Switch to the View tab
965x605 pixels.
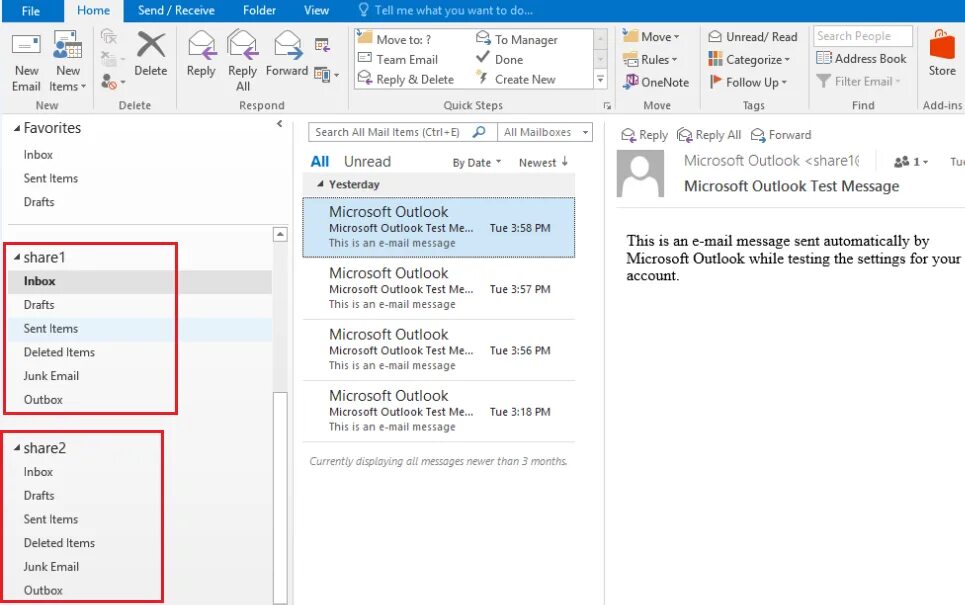click(316, 10)
